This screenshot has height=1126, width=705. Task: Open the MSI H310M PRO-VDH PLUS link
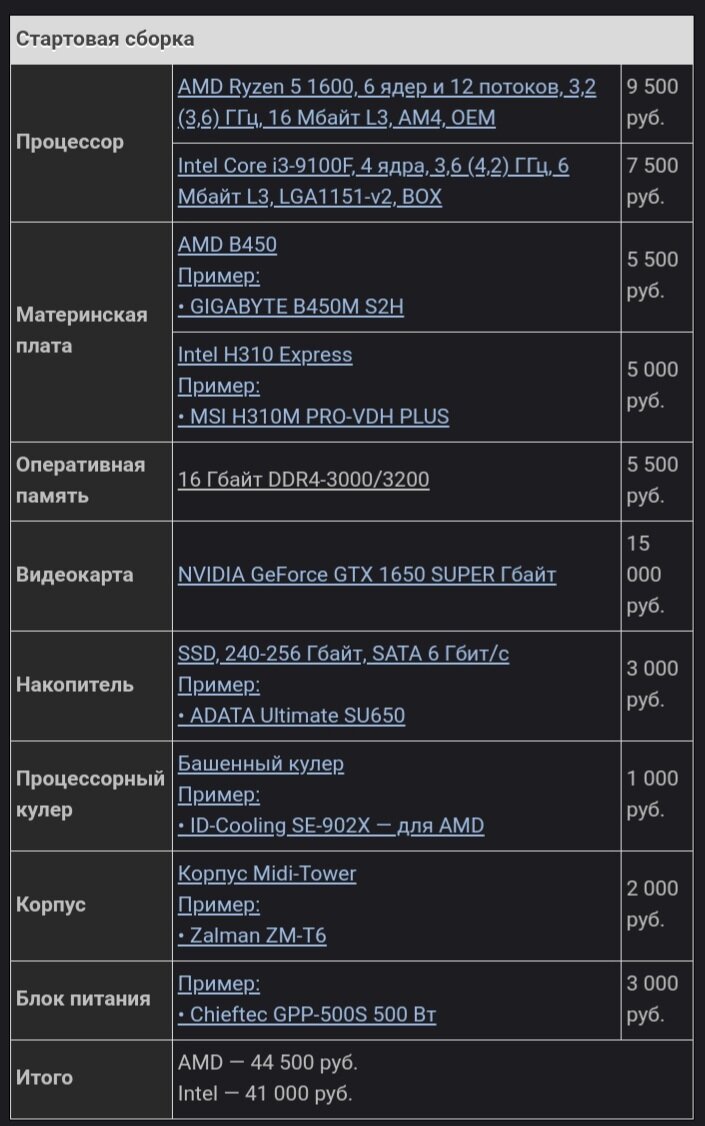pos(313,417)
